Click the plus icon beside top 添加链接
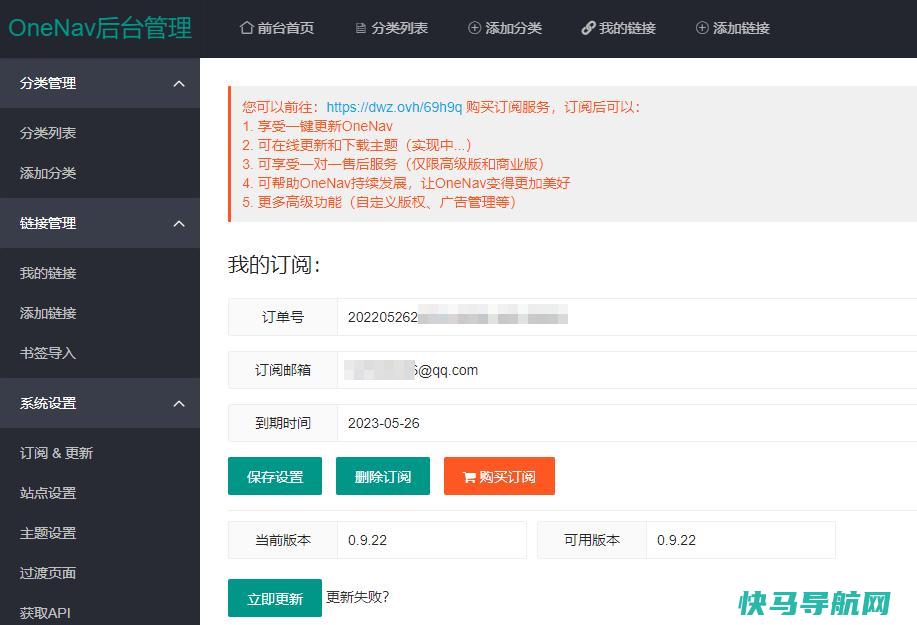Image resolution: width=917 pixels, height=625 pixels. [702, 27]
